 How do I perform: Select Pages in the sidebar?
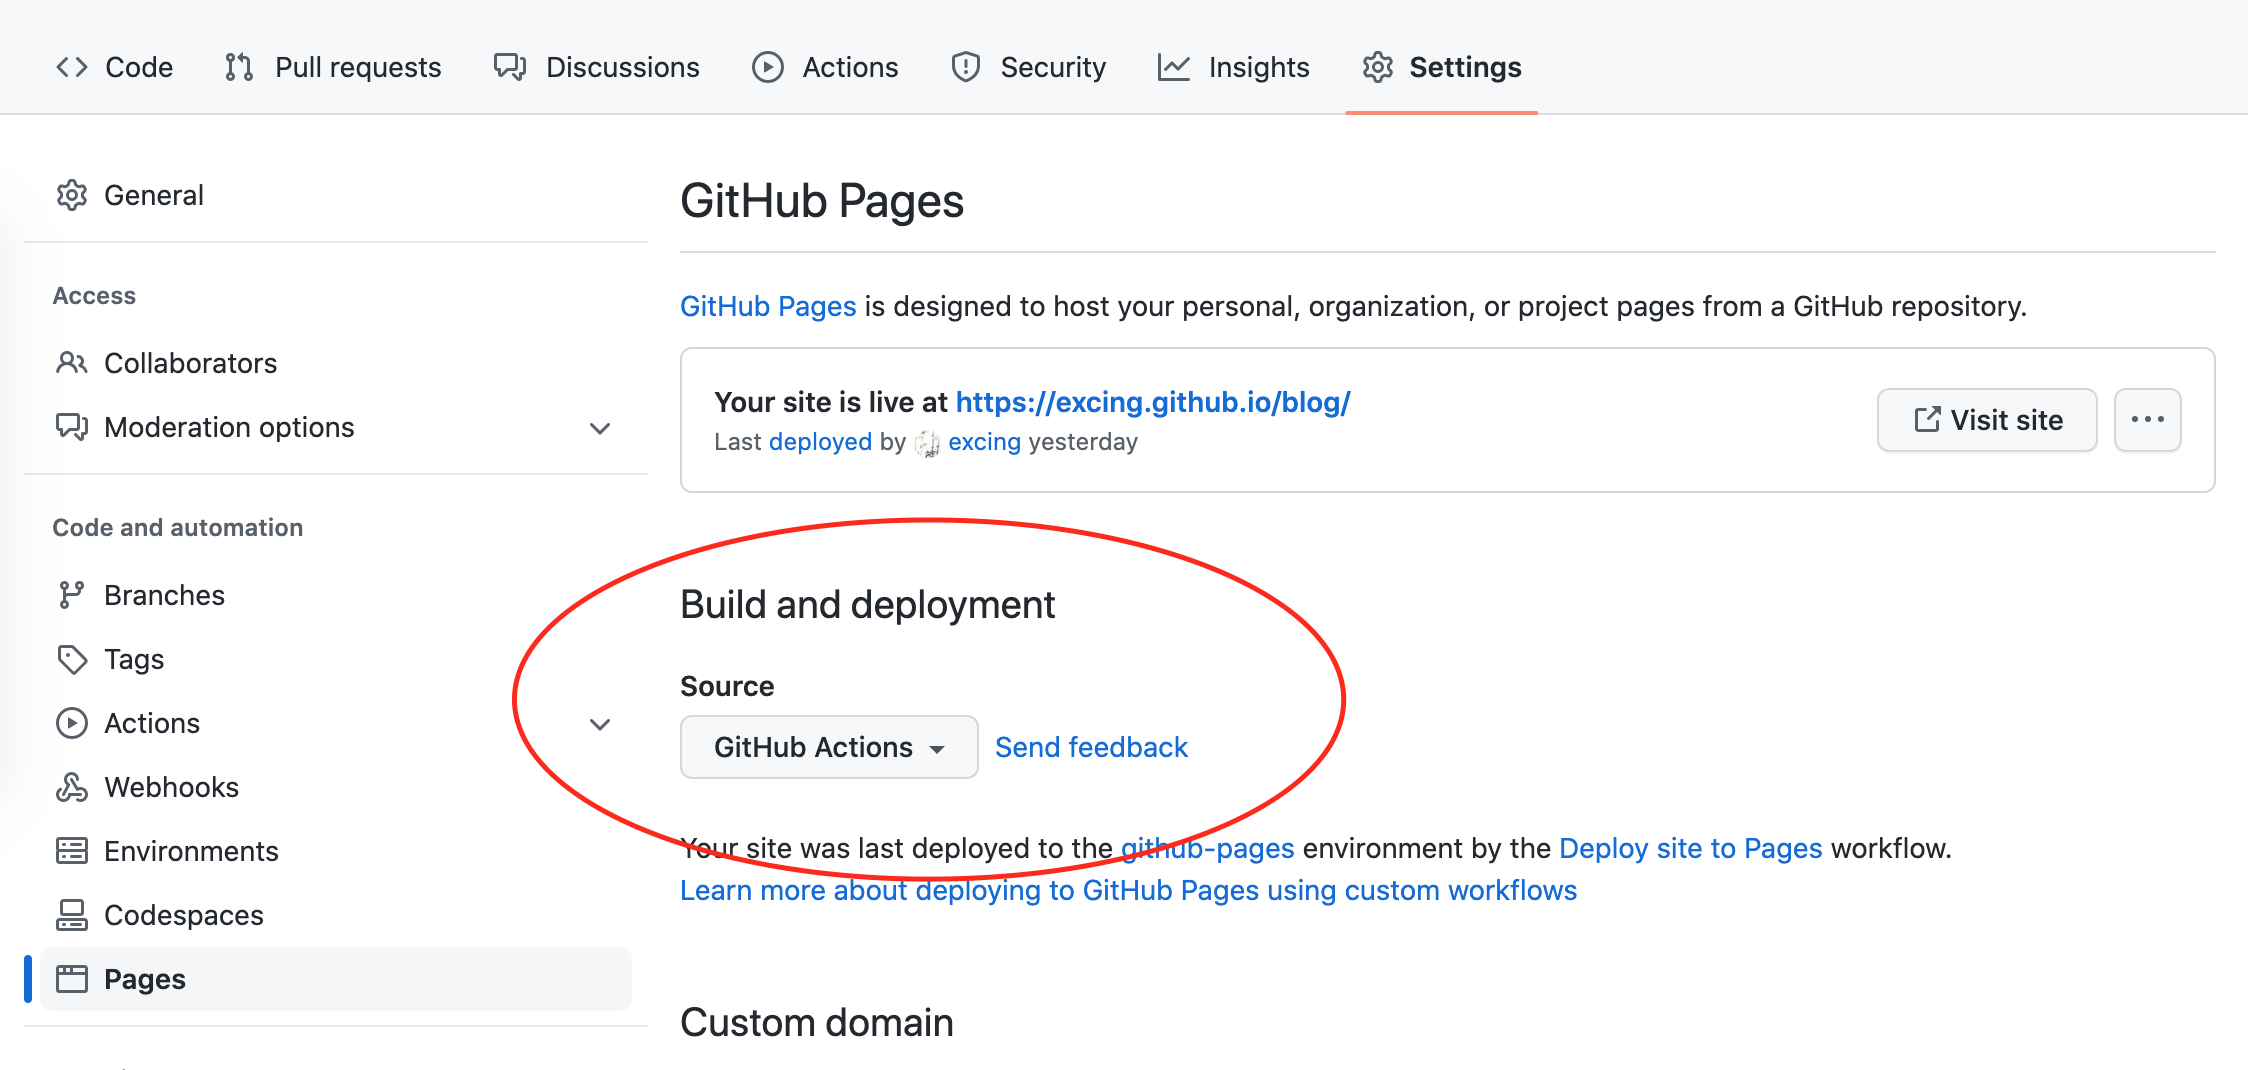pos(336,979)
